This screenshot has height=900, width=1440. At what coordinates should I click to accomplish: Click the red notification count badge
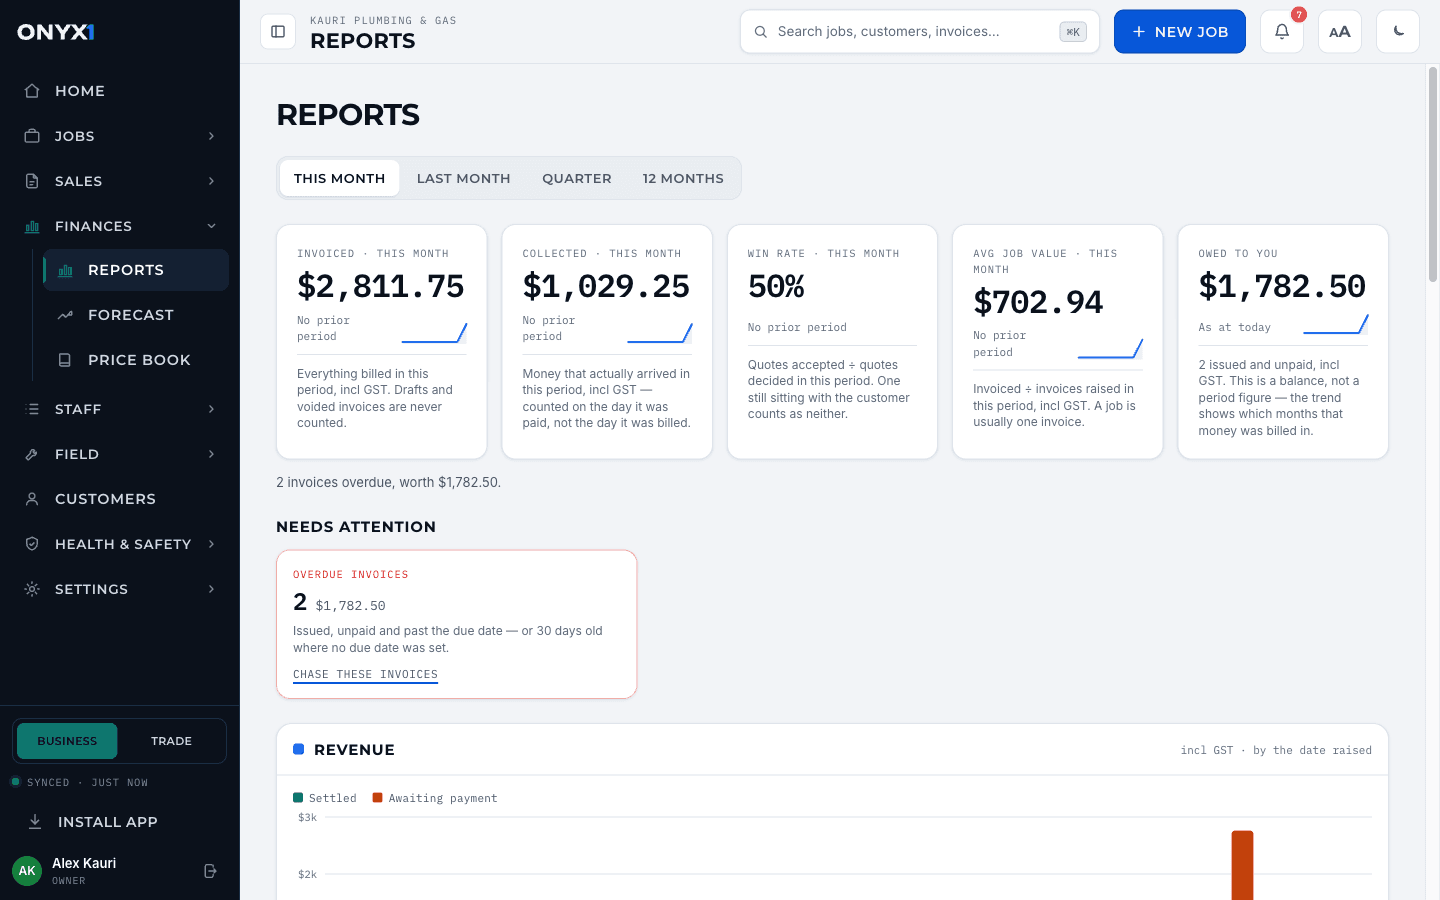[1298, 15]
